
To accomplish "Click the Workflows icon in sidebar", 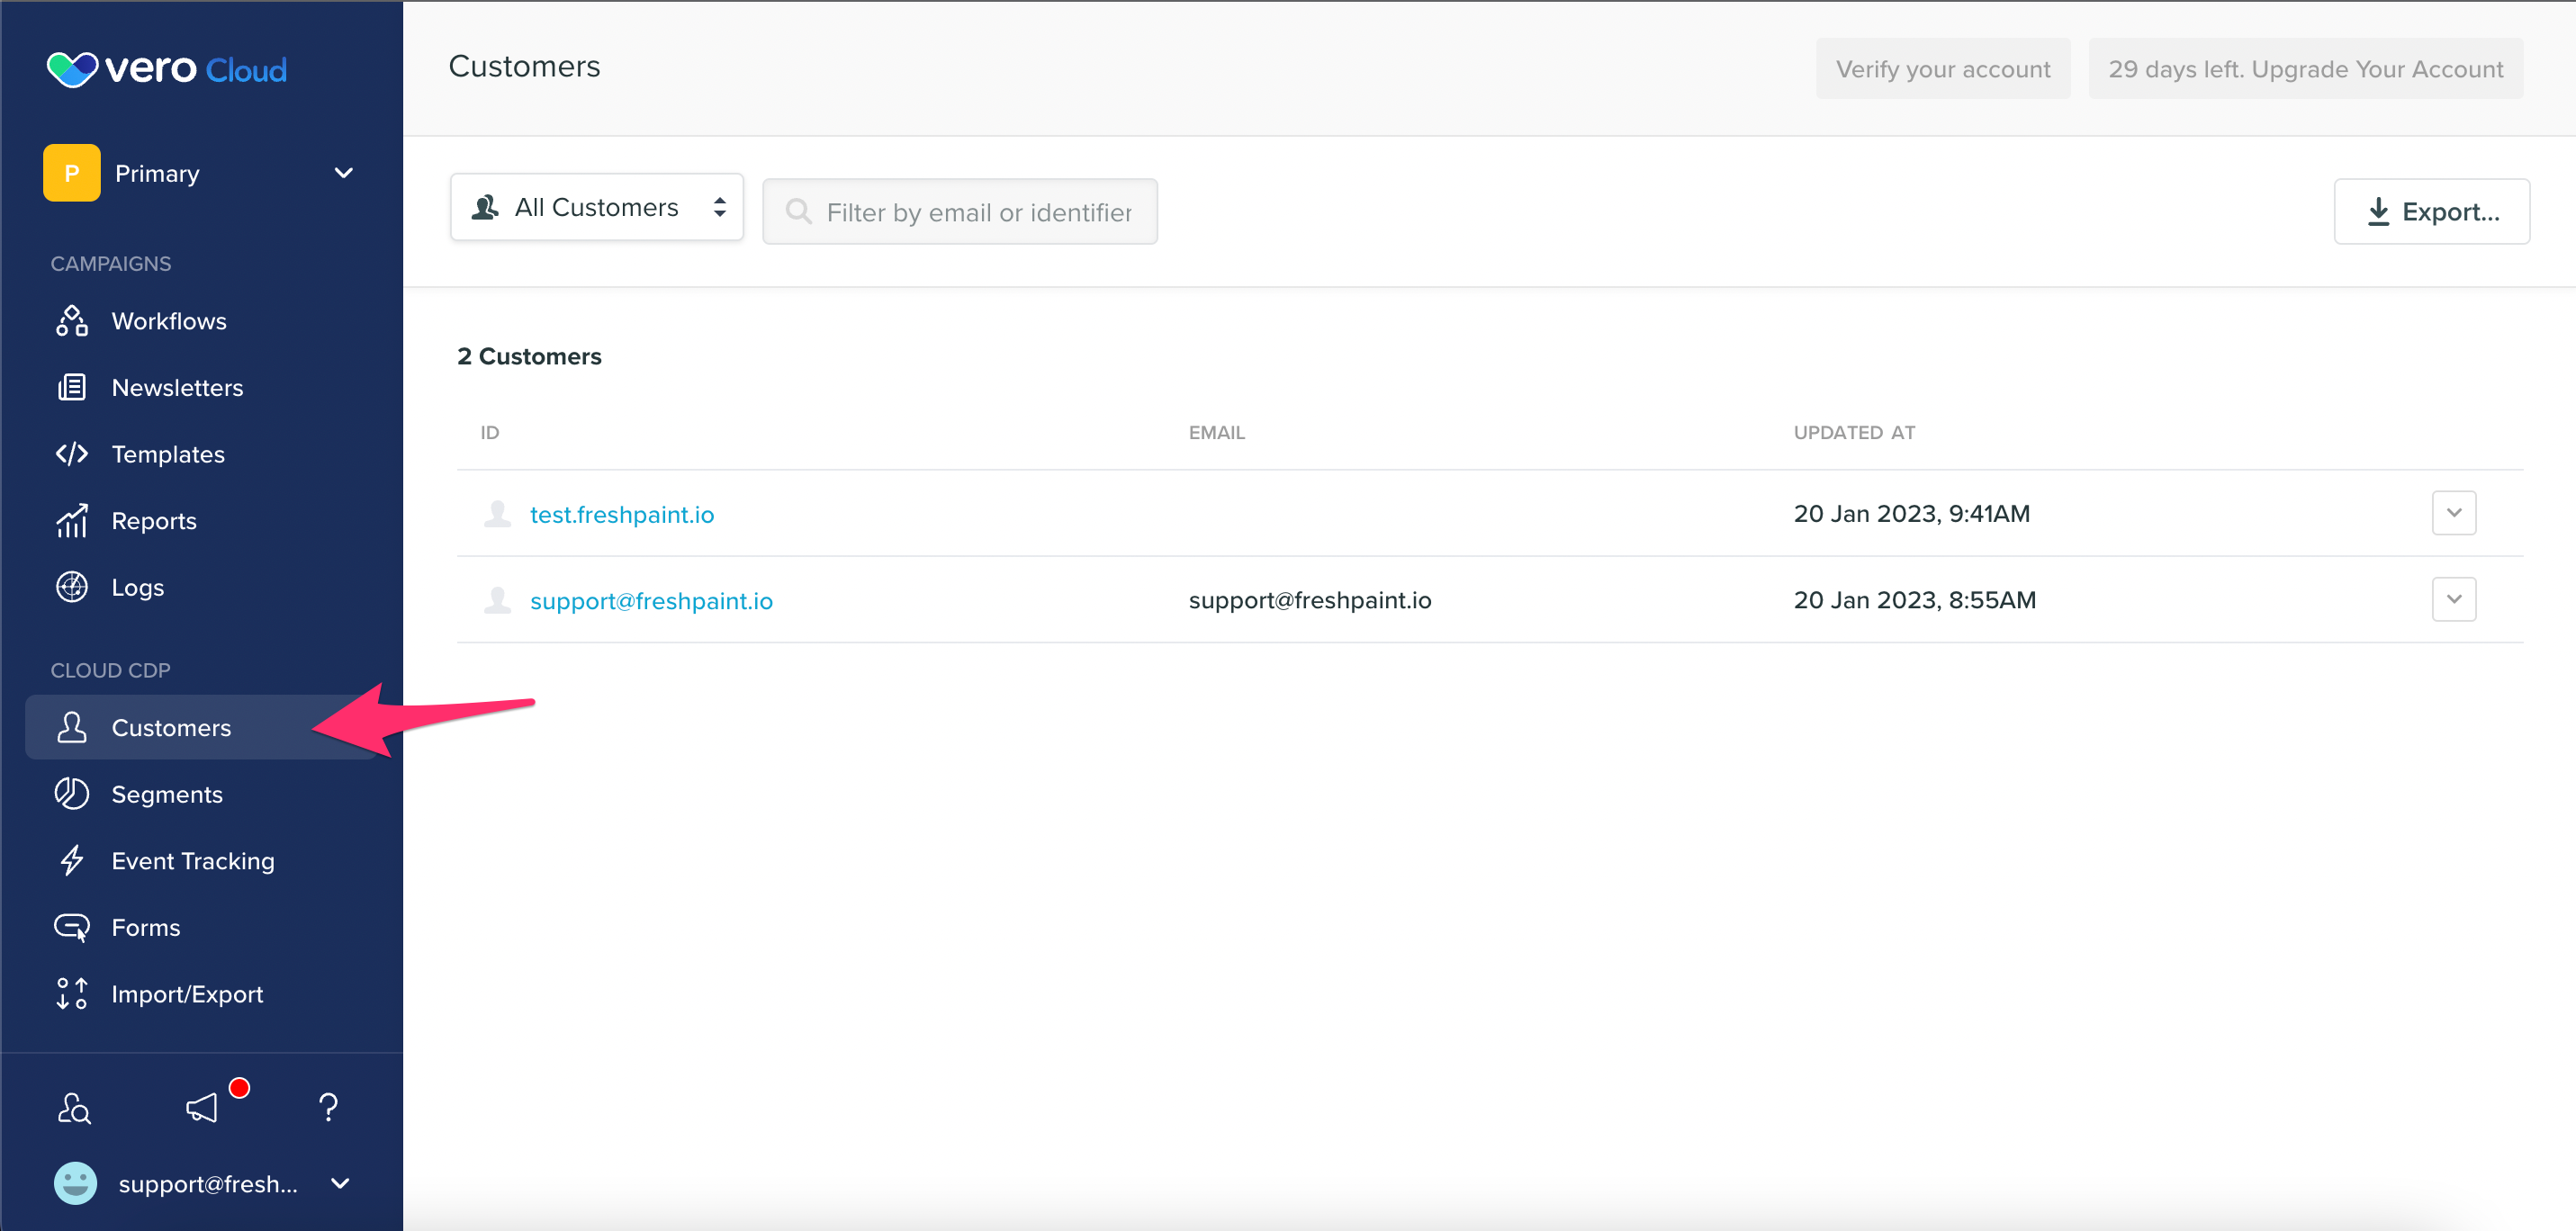I will point(72,321).
